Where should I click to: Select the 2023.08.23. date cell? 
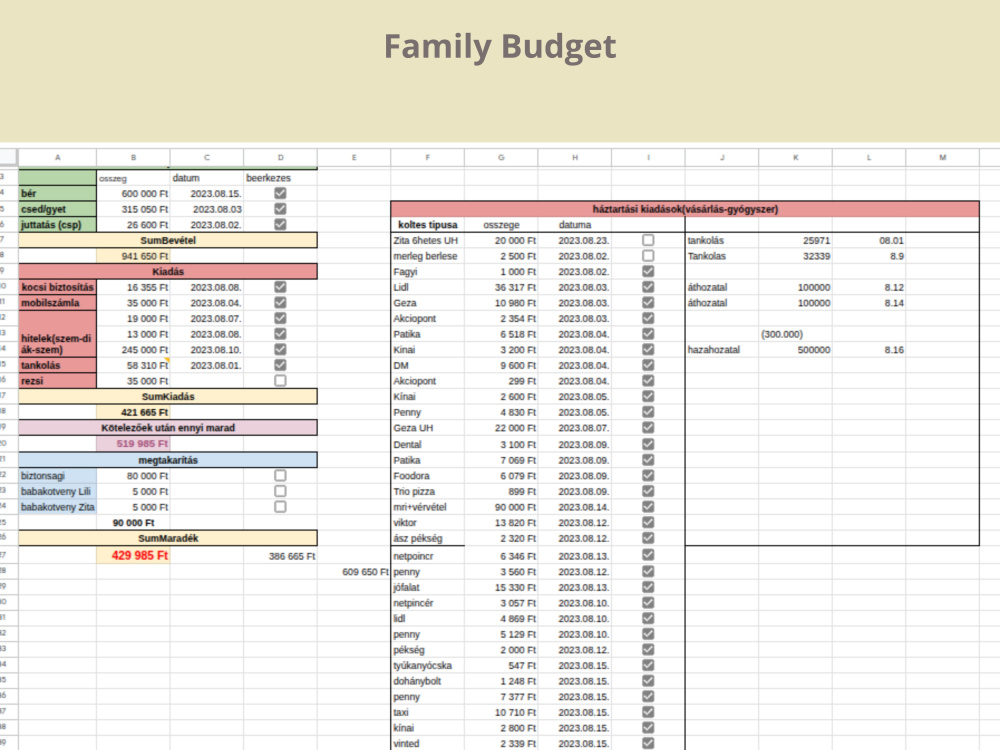click(x=575, y=240)
